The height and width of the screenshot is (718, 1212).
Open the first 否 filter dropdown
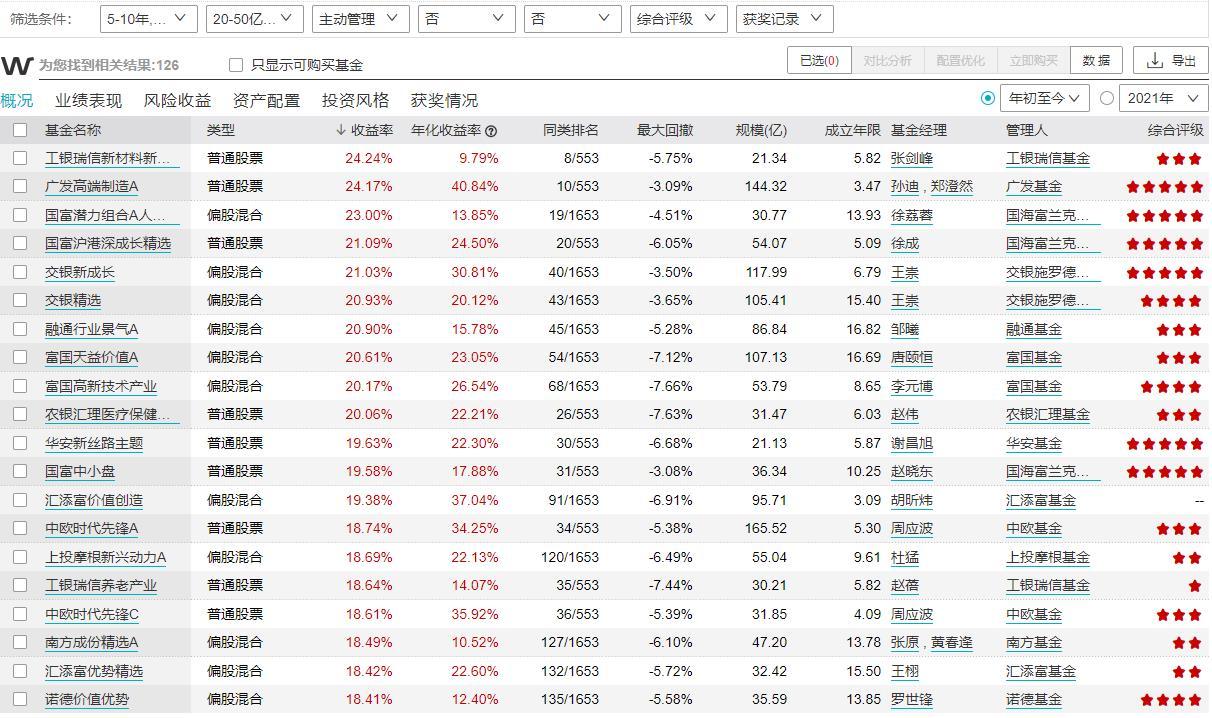(x=467, y=18)
